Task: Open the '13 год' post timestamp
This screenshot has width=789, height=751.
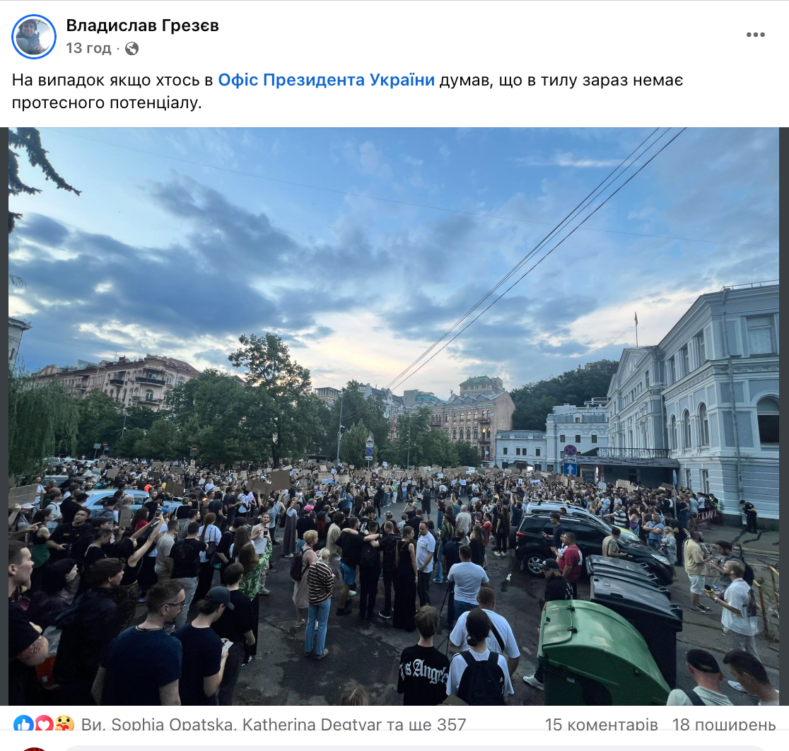Action: (88, 48)
